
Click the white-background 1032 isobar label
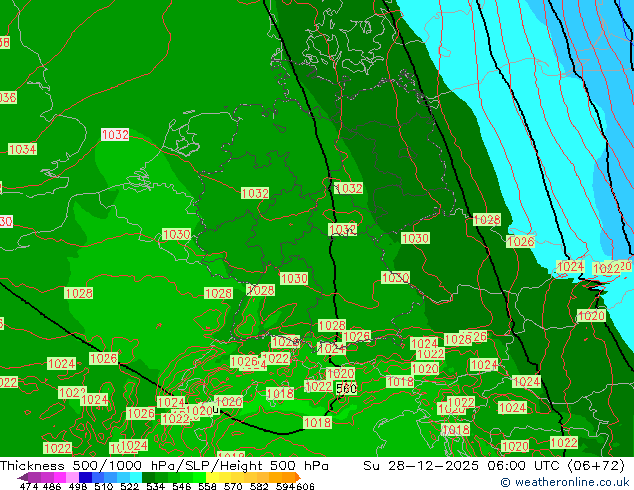tap(115, 134)
